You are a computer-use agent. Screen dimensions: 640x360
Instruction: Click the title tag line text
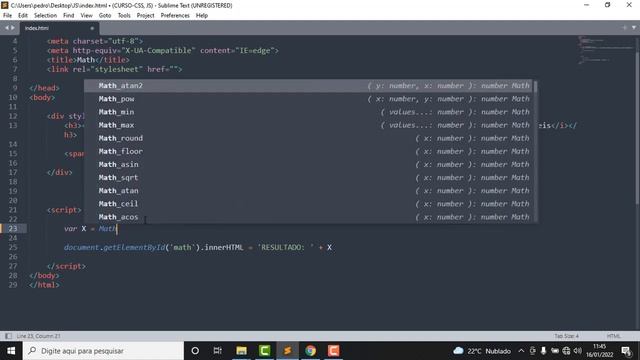click(88, 60)
